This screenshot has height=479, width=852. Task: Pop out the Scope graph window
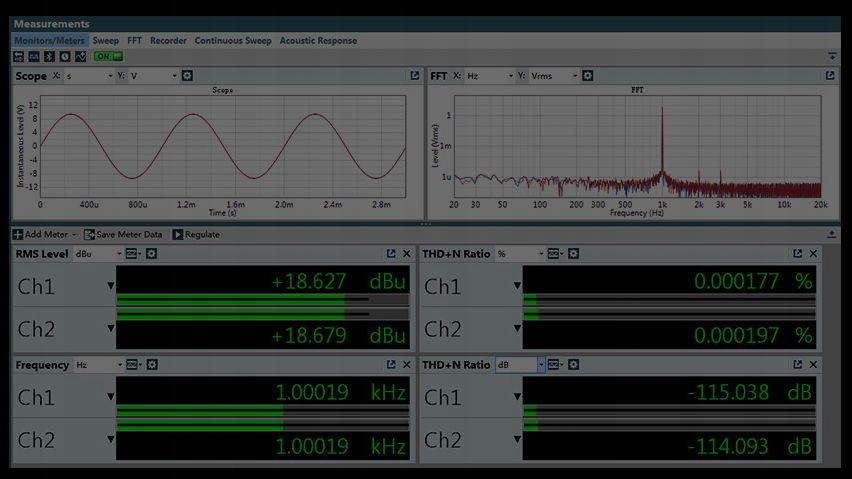(415, 76)
